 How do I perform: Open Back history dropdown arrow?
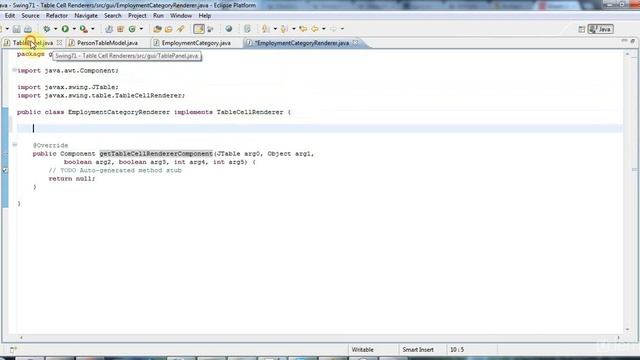pyautogui.click(x=324, y=29)
